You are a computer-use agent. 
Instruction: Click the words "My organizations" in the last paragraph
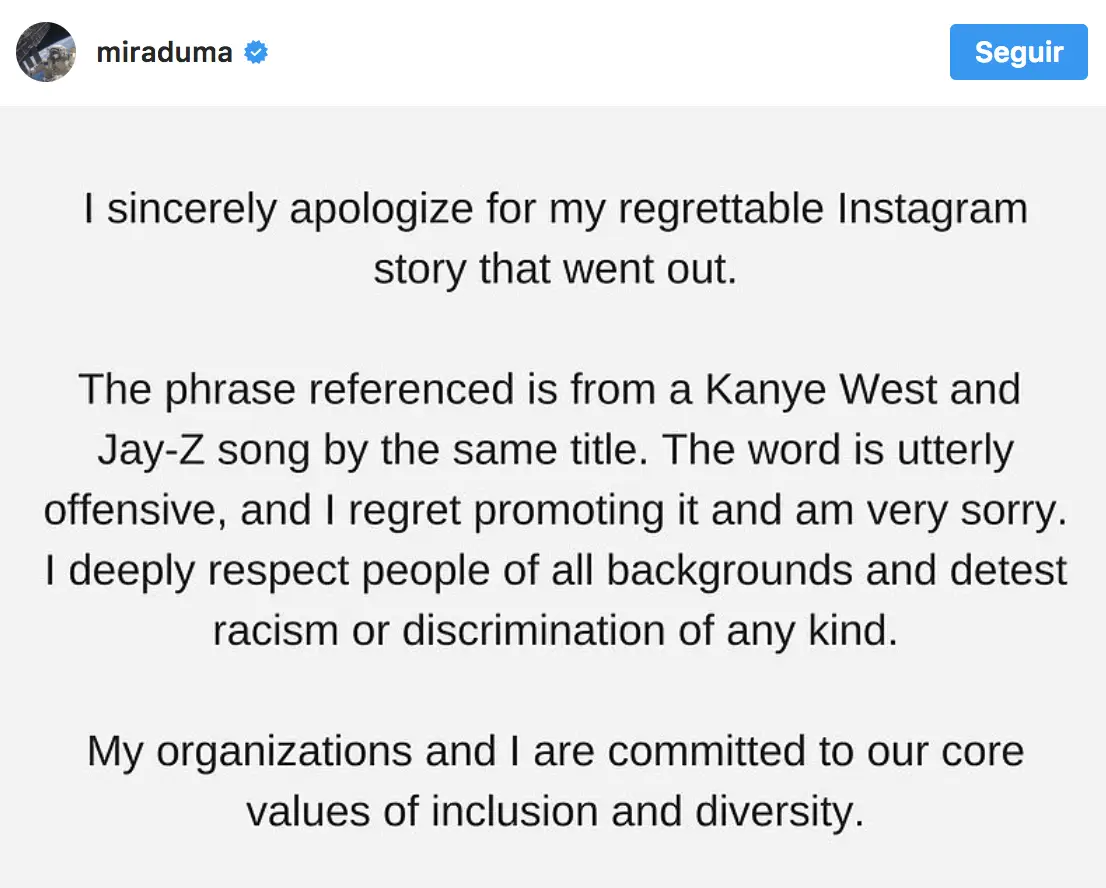click(x=250, y=751)
